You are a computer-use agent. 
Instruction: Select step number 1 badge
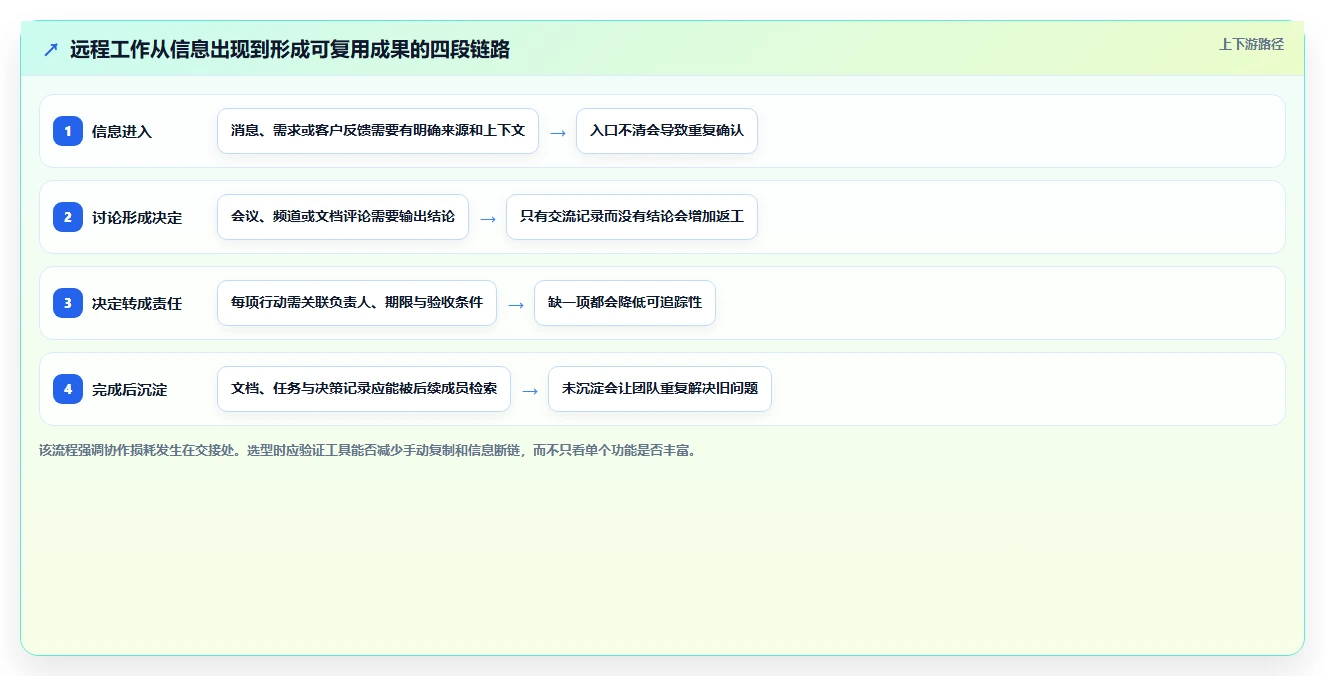68,131
